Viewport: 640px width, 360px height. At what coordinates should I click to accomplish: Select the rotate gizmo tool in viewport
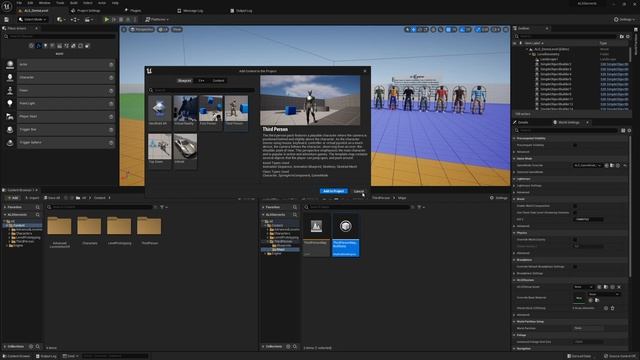click(420, 29)
